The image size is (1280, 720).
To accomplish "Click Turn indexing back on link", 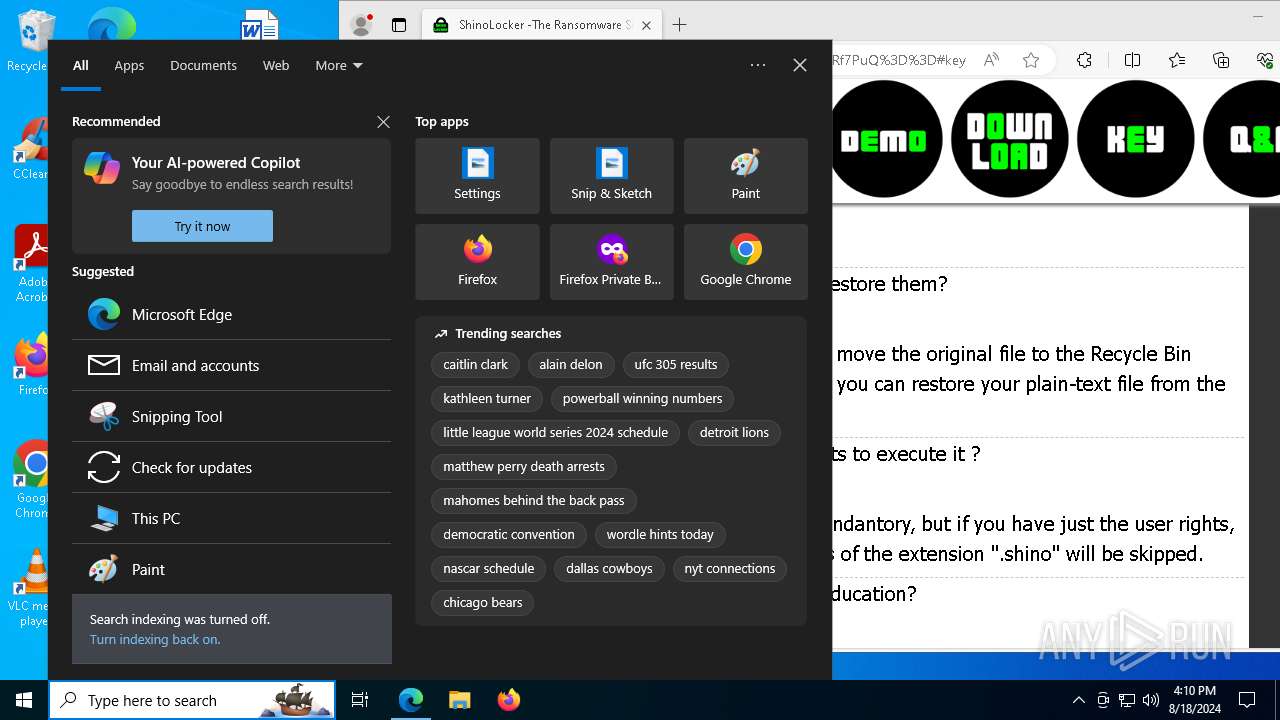I will [155, 639].
